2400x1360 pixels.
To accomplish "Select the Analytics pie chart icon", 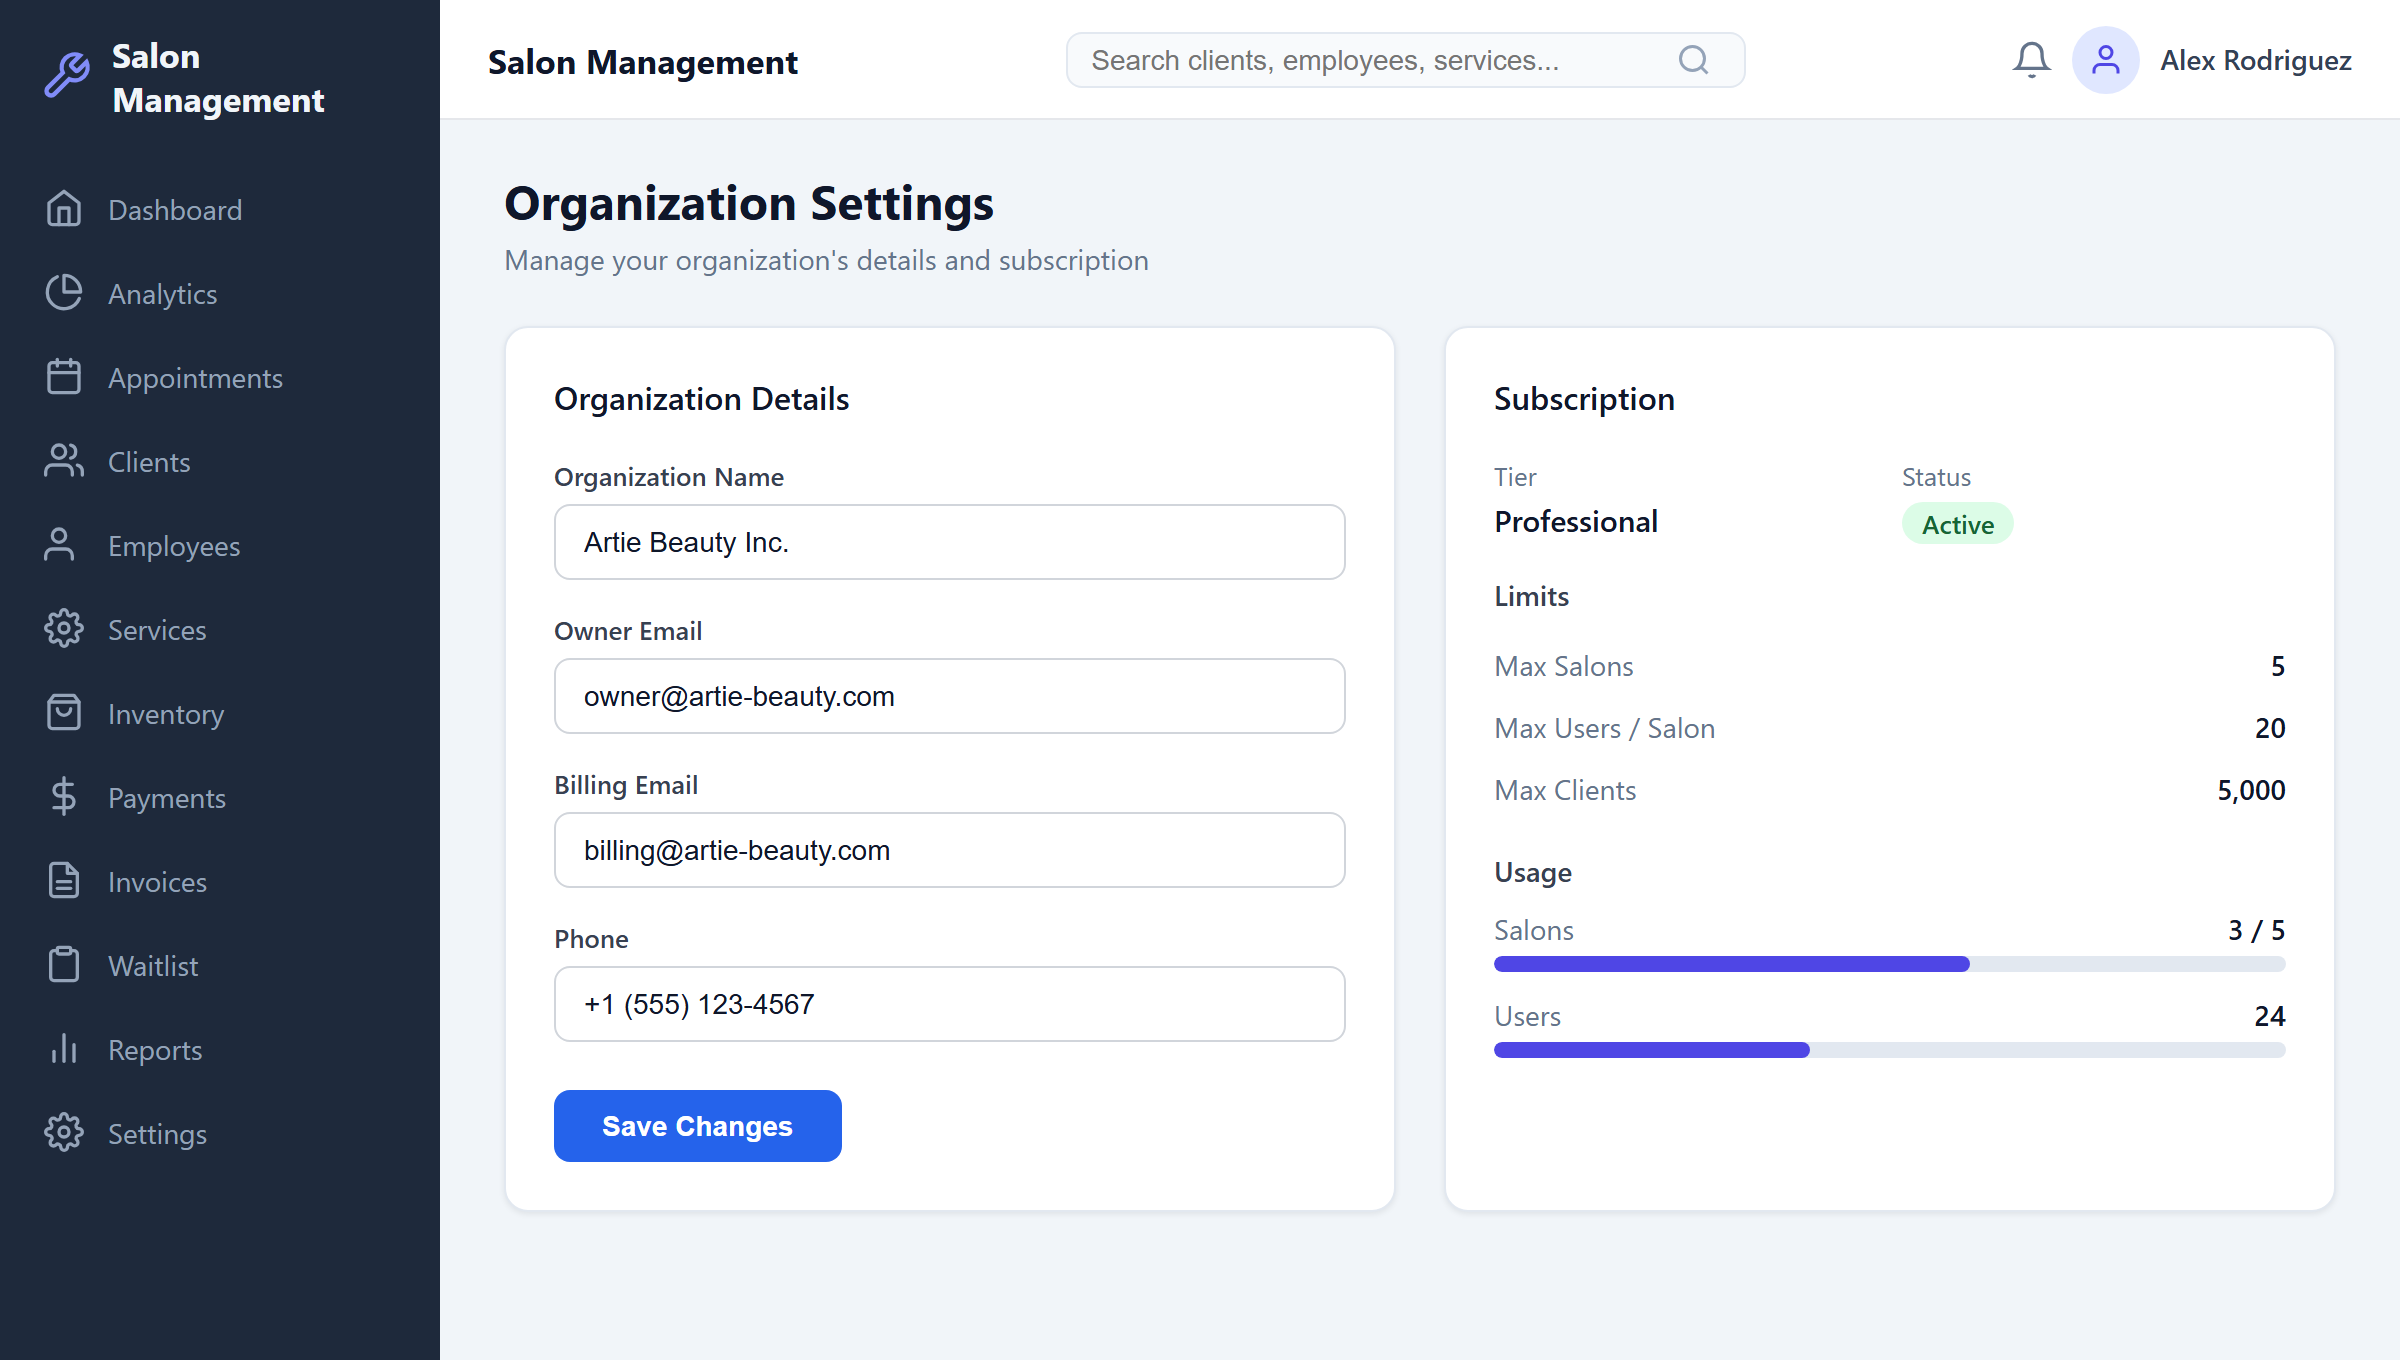I will click(x=64, y=293).
